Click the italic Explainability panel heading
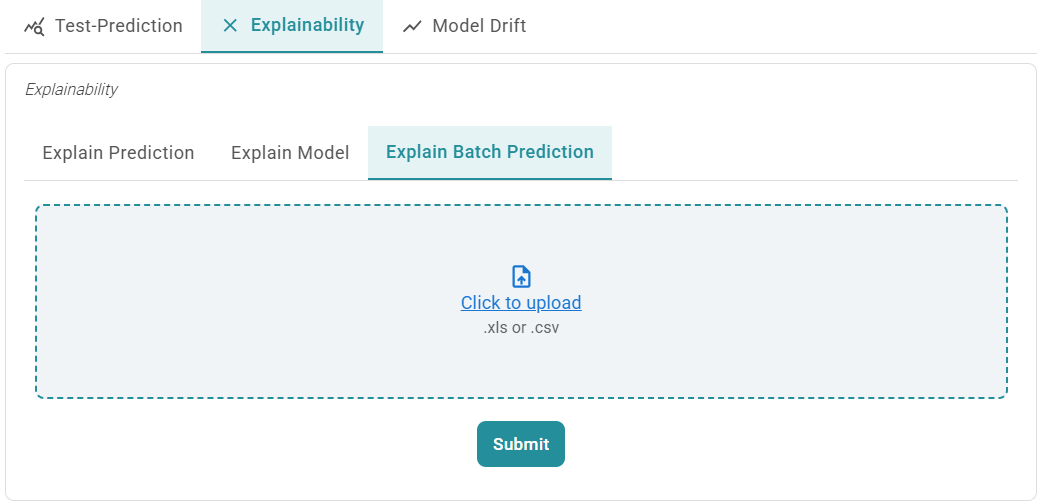The width and height of the screenshot is (1046, 502). click(x=71, y=90)
